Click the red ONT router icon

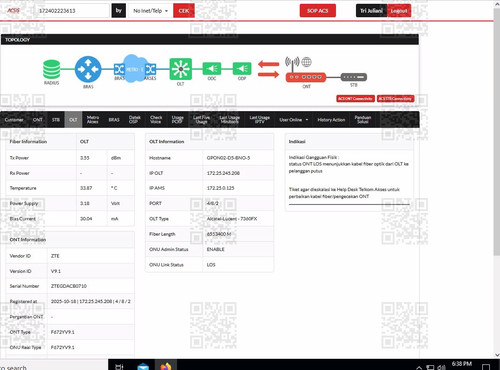[306, 77]
